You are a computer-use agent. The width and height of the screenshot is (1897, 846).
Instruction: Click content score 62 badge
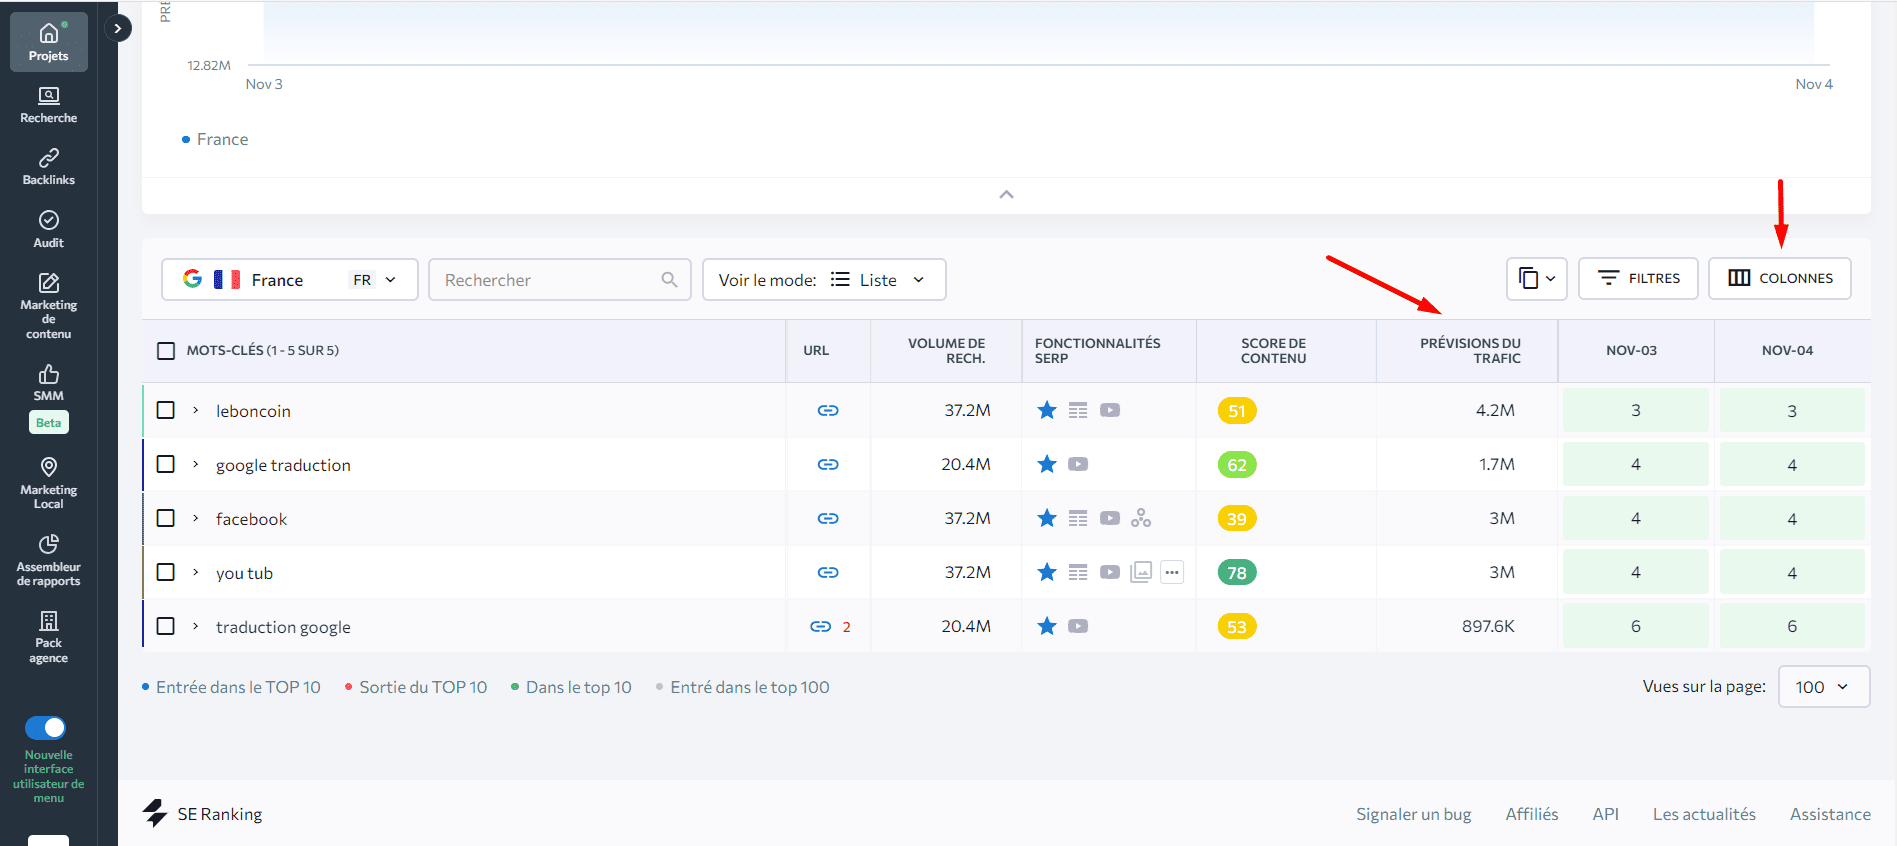tap(1237, 465)
